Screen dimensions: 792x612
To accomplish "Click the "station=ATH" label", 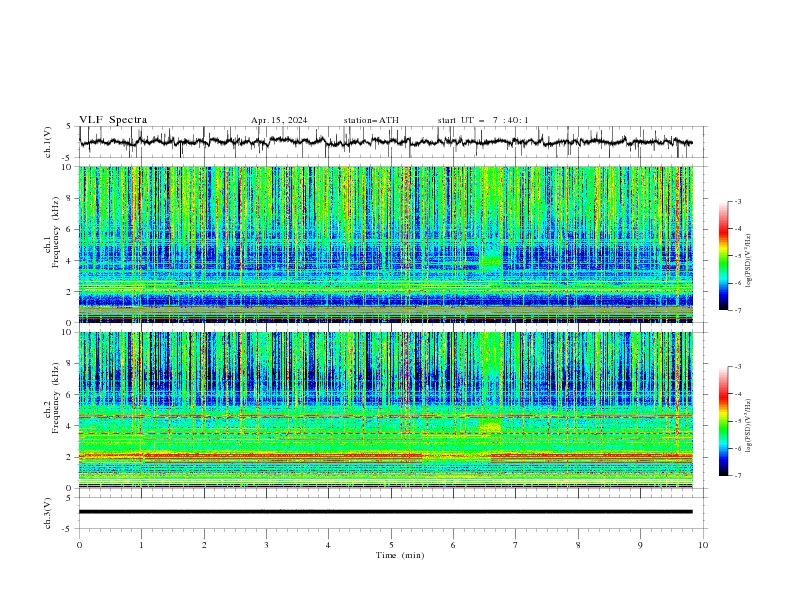I will pos(371,120).
